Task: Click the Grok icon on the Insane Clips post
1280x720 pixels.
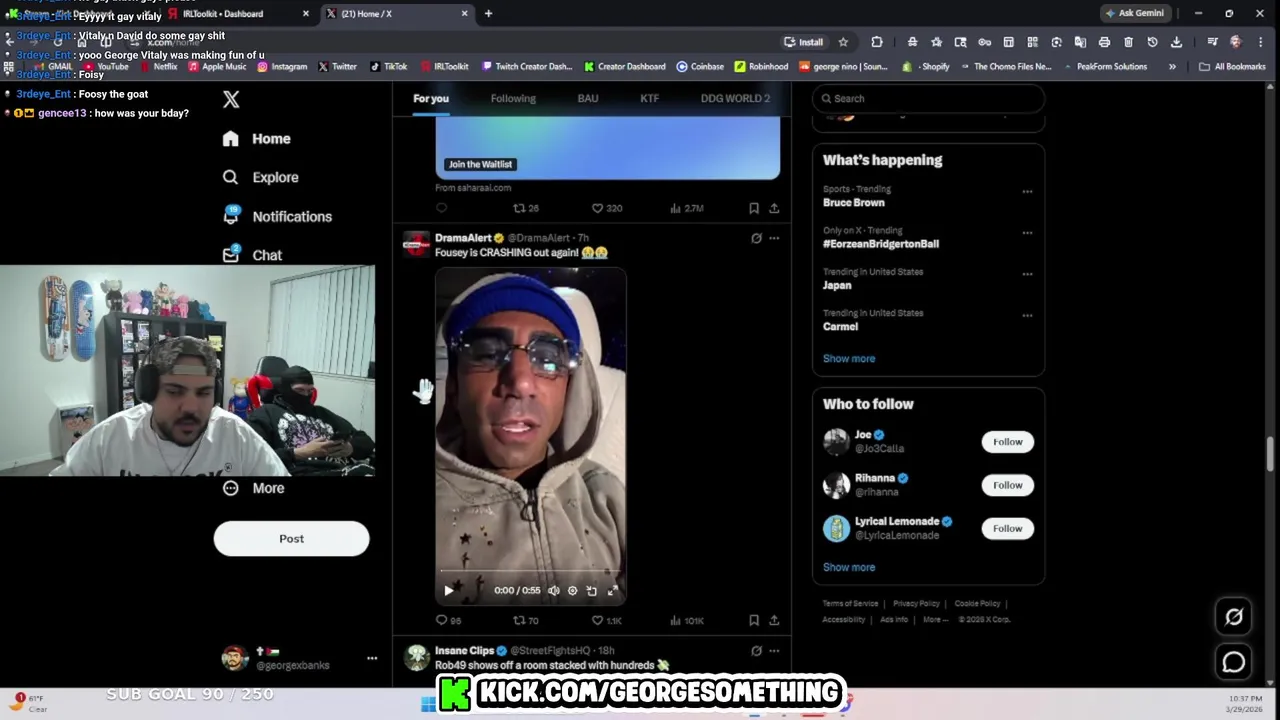Action: [x=756, y=651]
